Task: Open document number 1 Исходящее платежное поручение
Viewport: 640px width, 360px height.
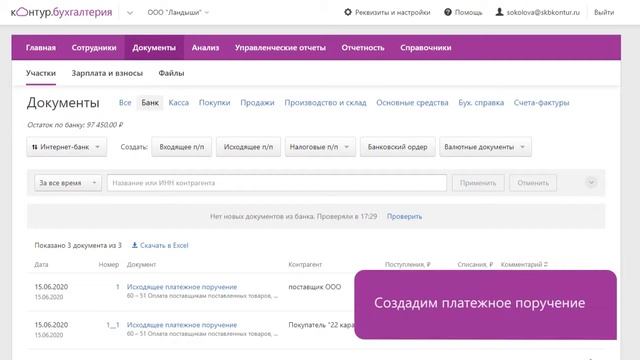Action: tap(182, 287)
